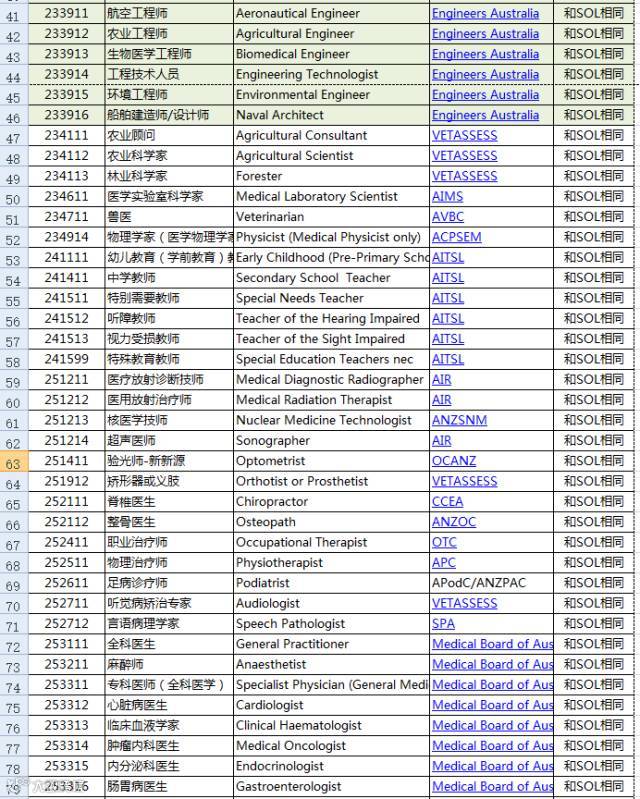Select cell with code 233911
This screenshot has width=640, height=799.
tap(67, 14)
